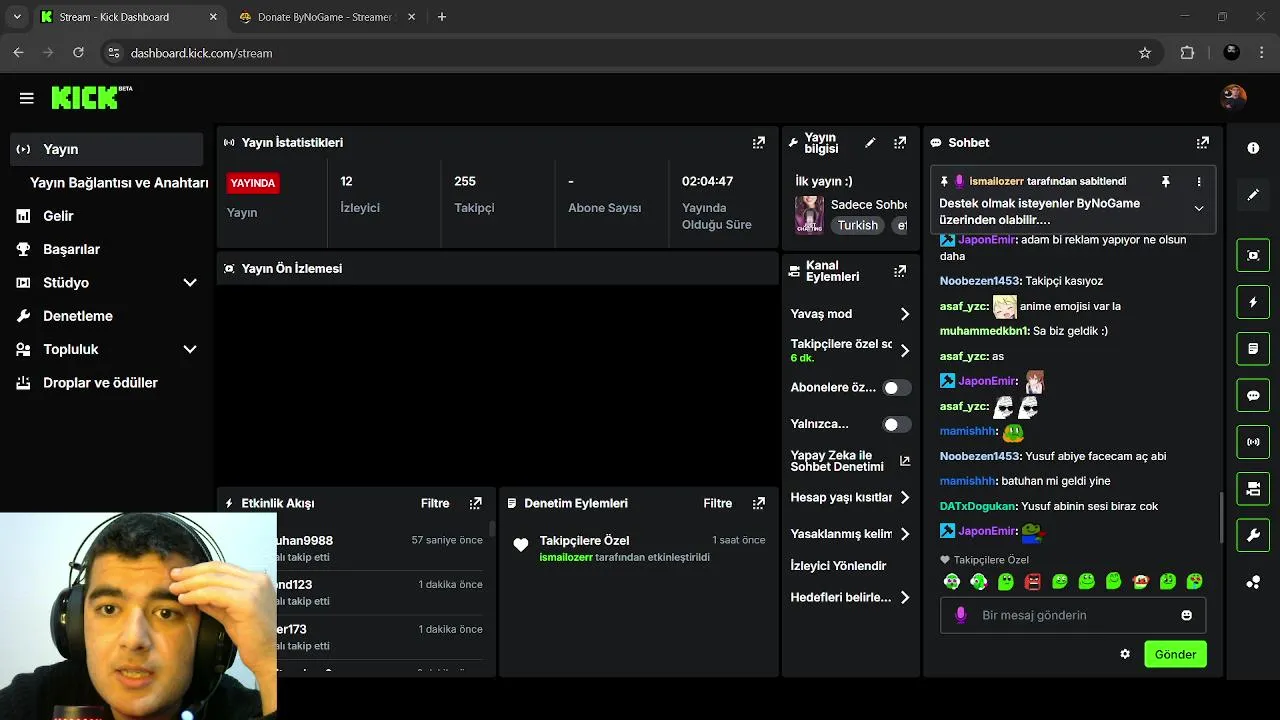Open the browser tab search dropdown
This screenshot has width=1280, height=720.
tap(17, 17)
